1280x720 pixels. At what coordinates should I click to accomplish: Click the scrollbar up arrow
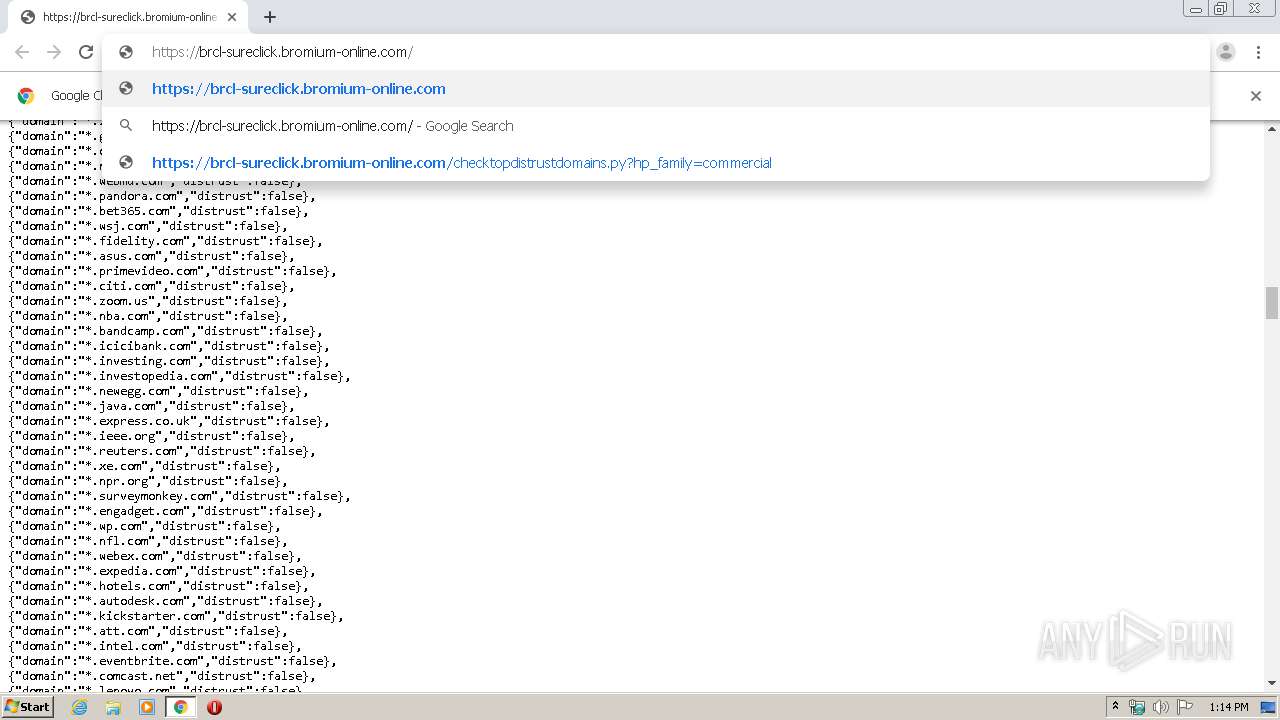(1272, 129)
